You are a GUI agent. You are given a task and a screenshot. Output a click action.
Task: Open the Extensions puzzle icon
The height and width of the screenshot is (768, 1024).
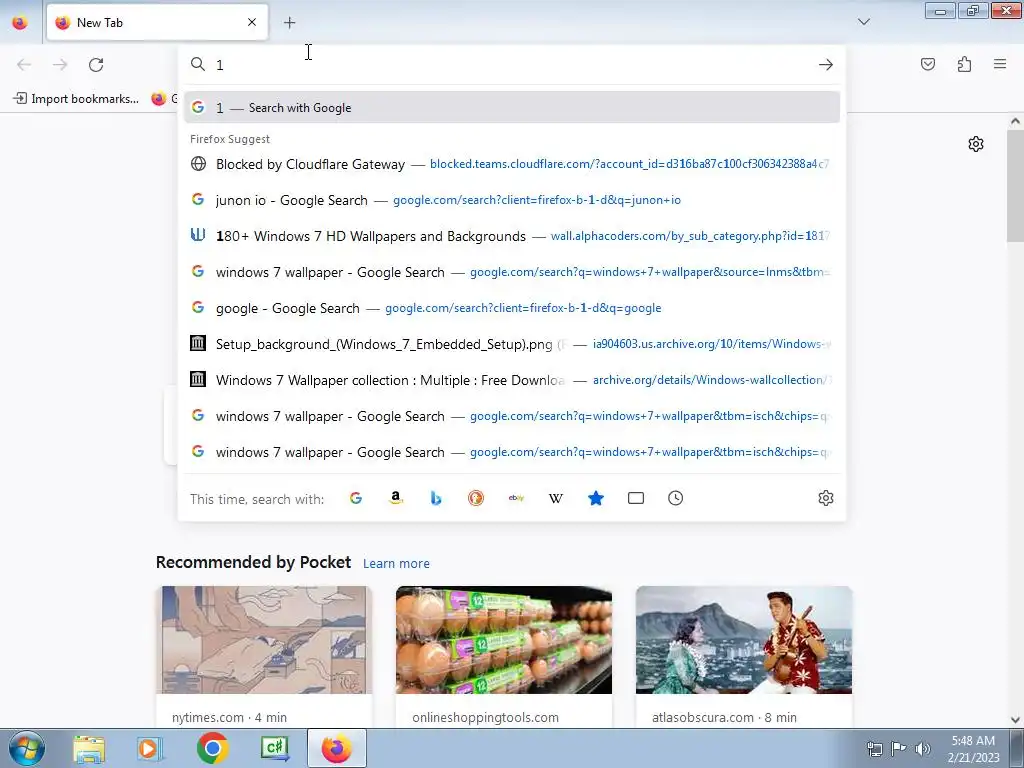[964, 64]
